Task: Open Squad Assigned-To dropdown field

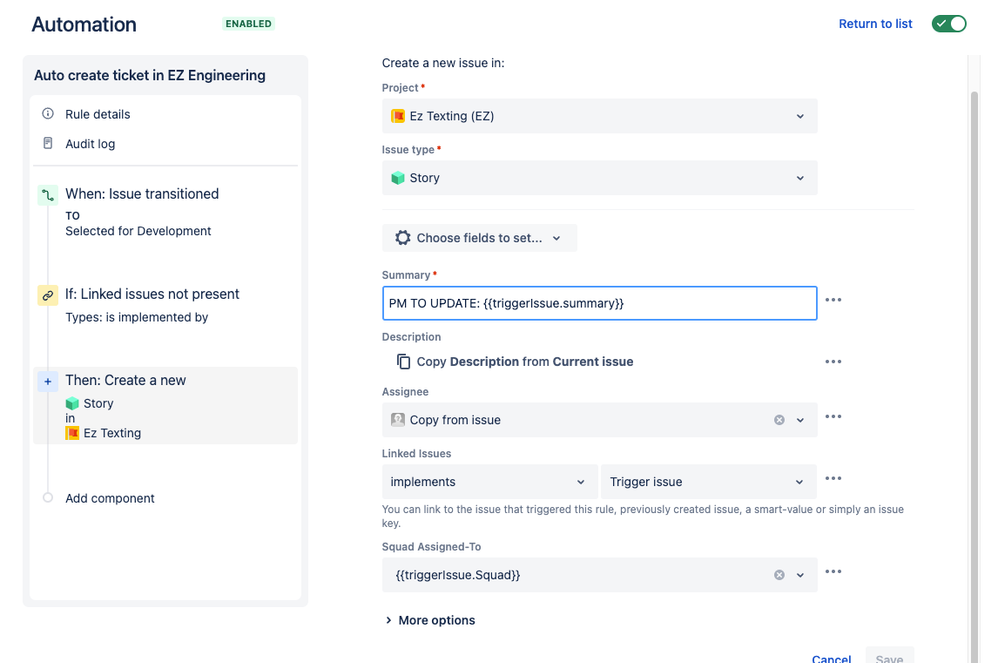Action: [x=600, y=575]
